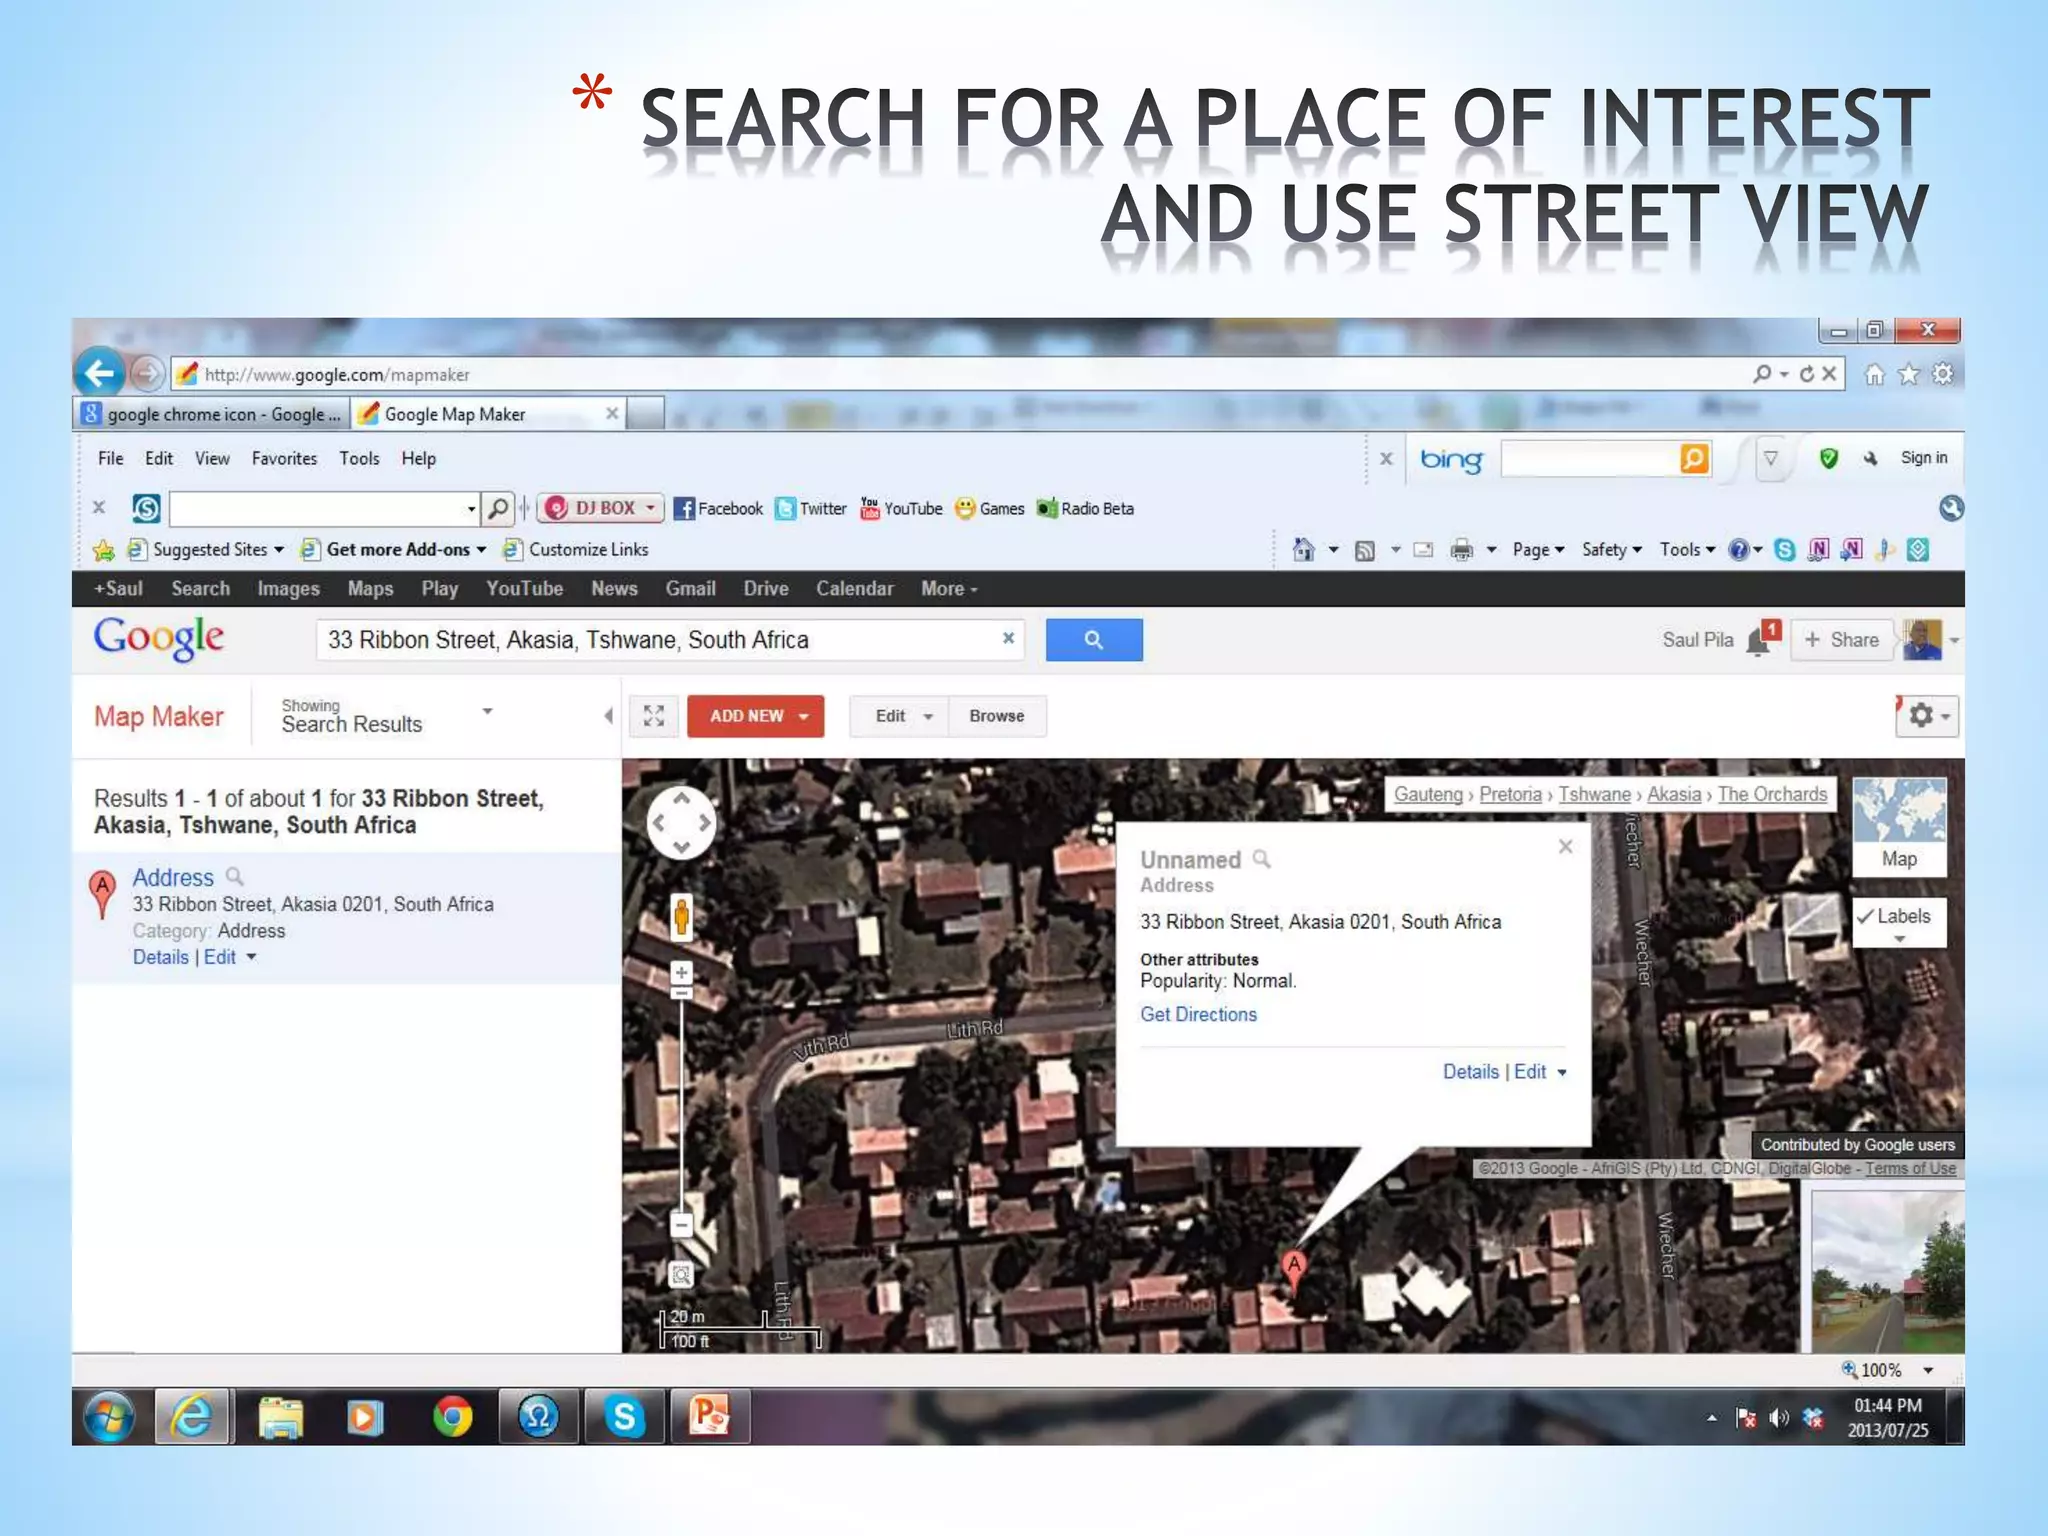Open the Favorites menu
This screenshot has height=1536, width=2048.
coord(284,459)
